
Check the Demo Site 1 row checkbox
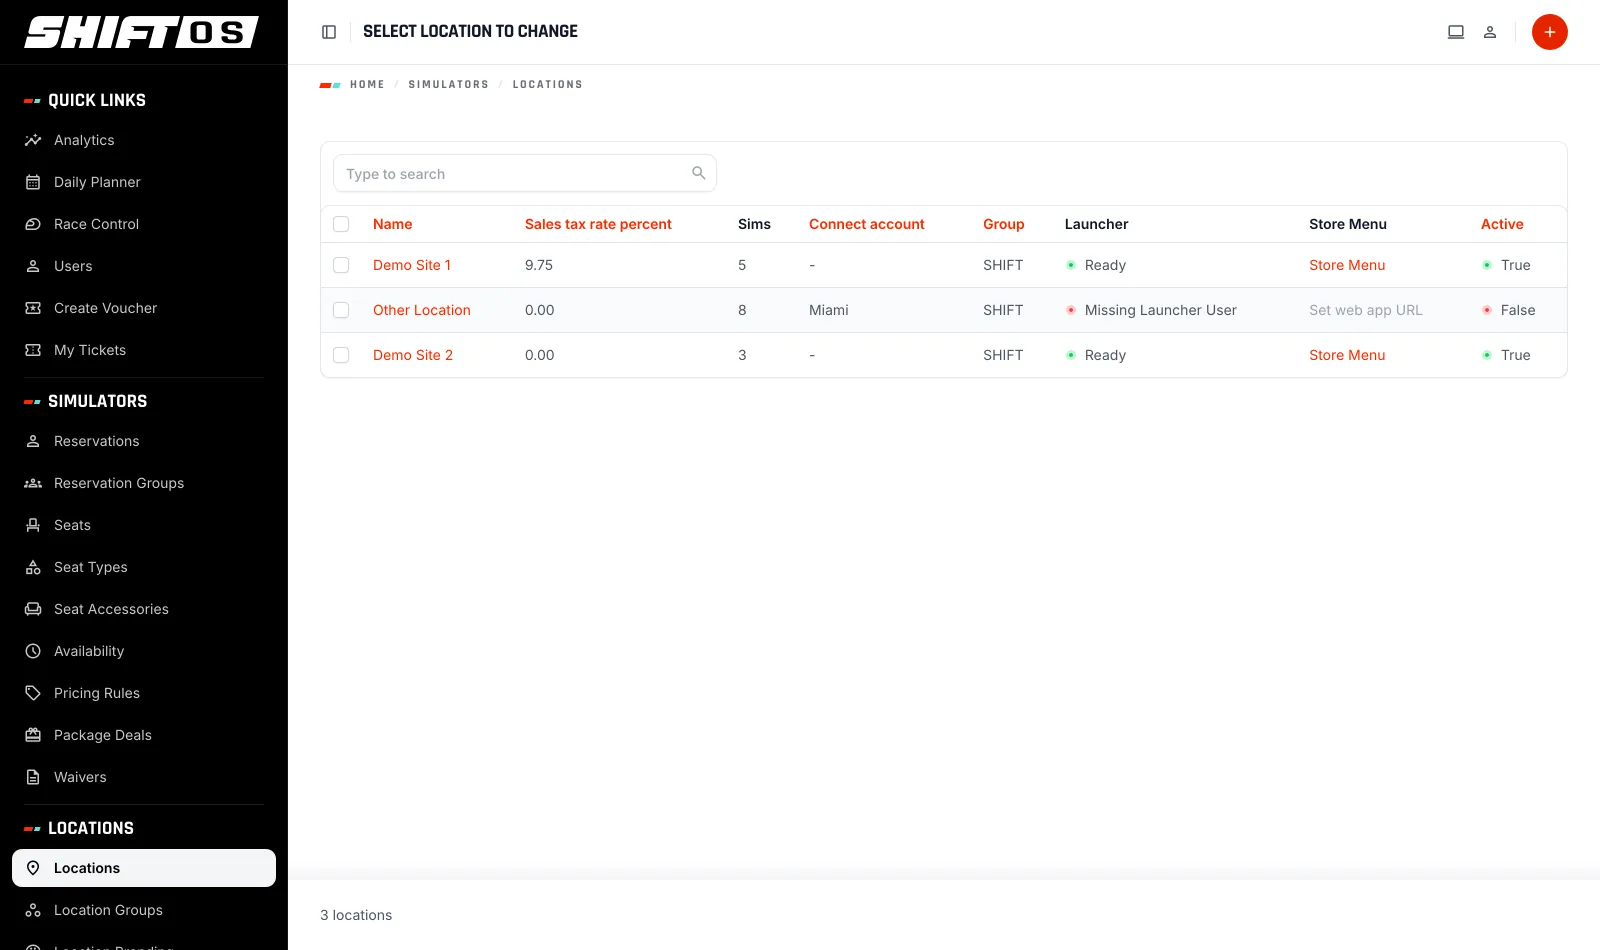(x=341, y=265)
